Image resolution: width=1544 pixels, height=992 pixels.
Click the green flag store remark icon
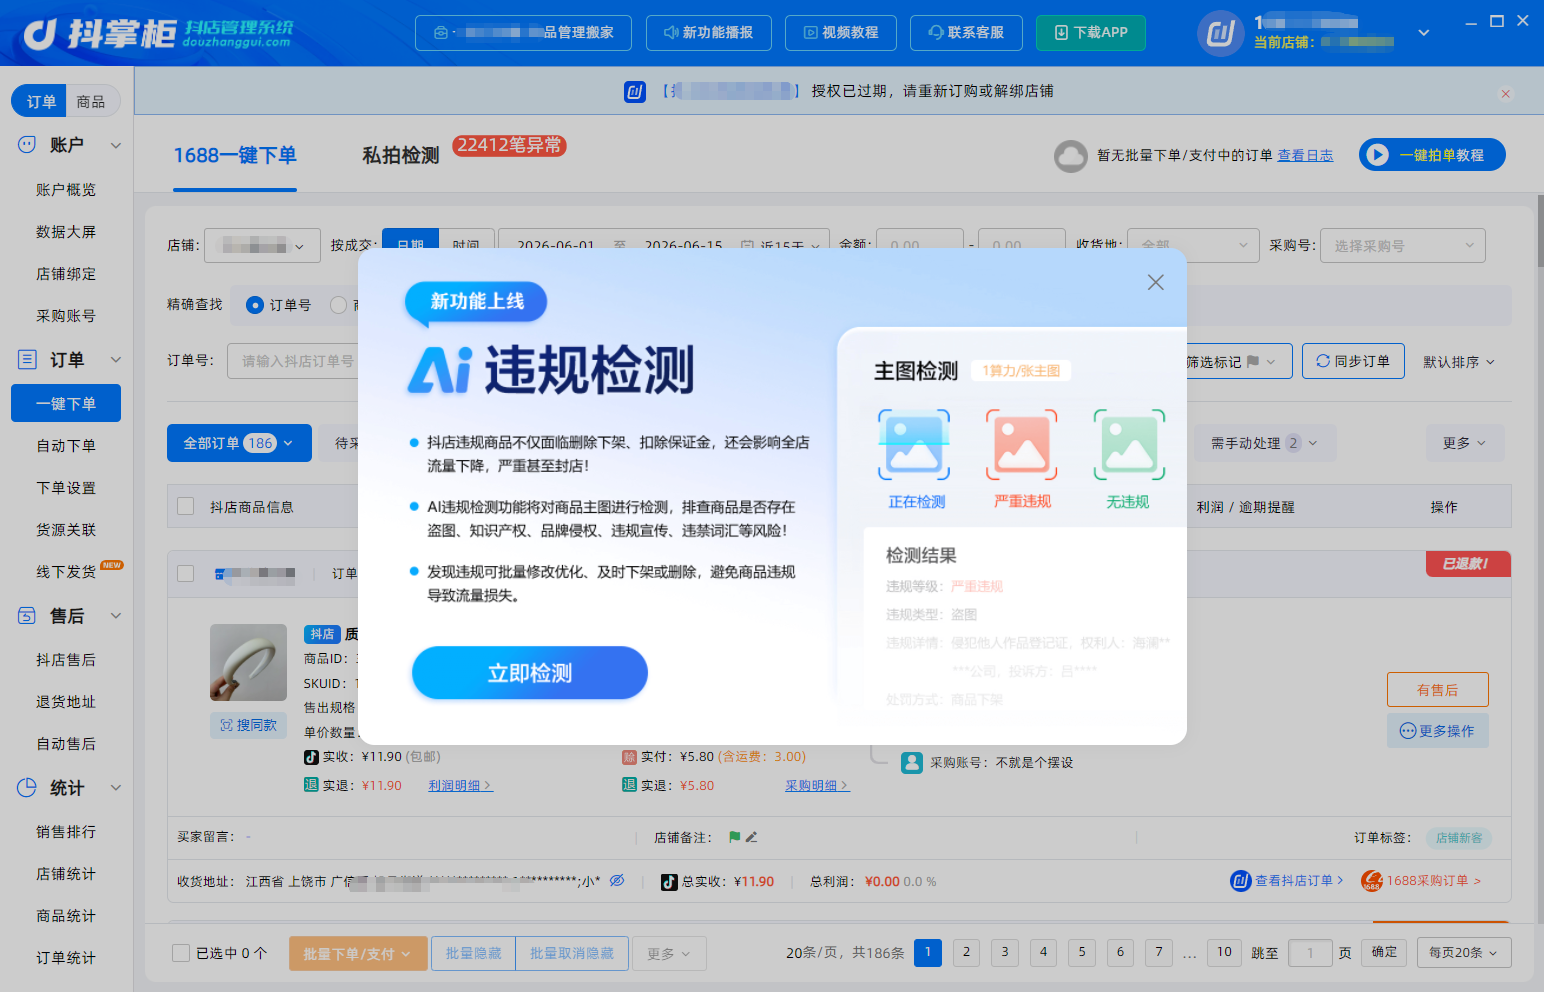click(x=735, y=837)
